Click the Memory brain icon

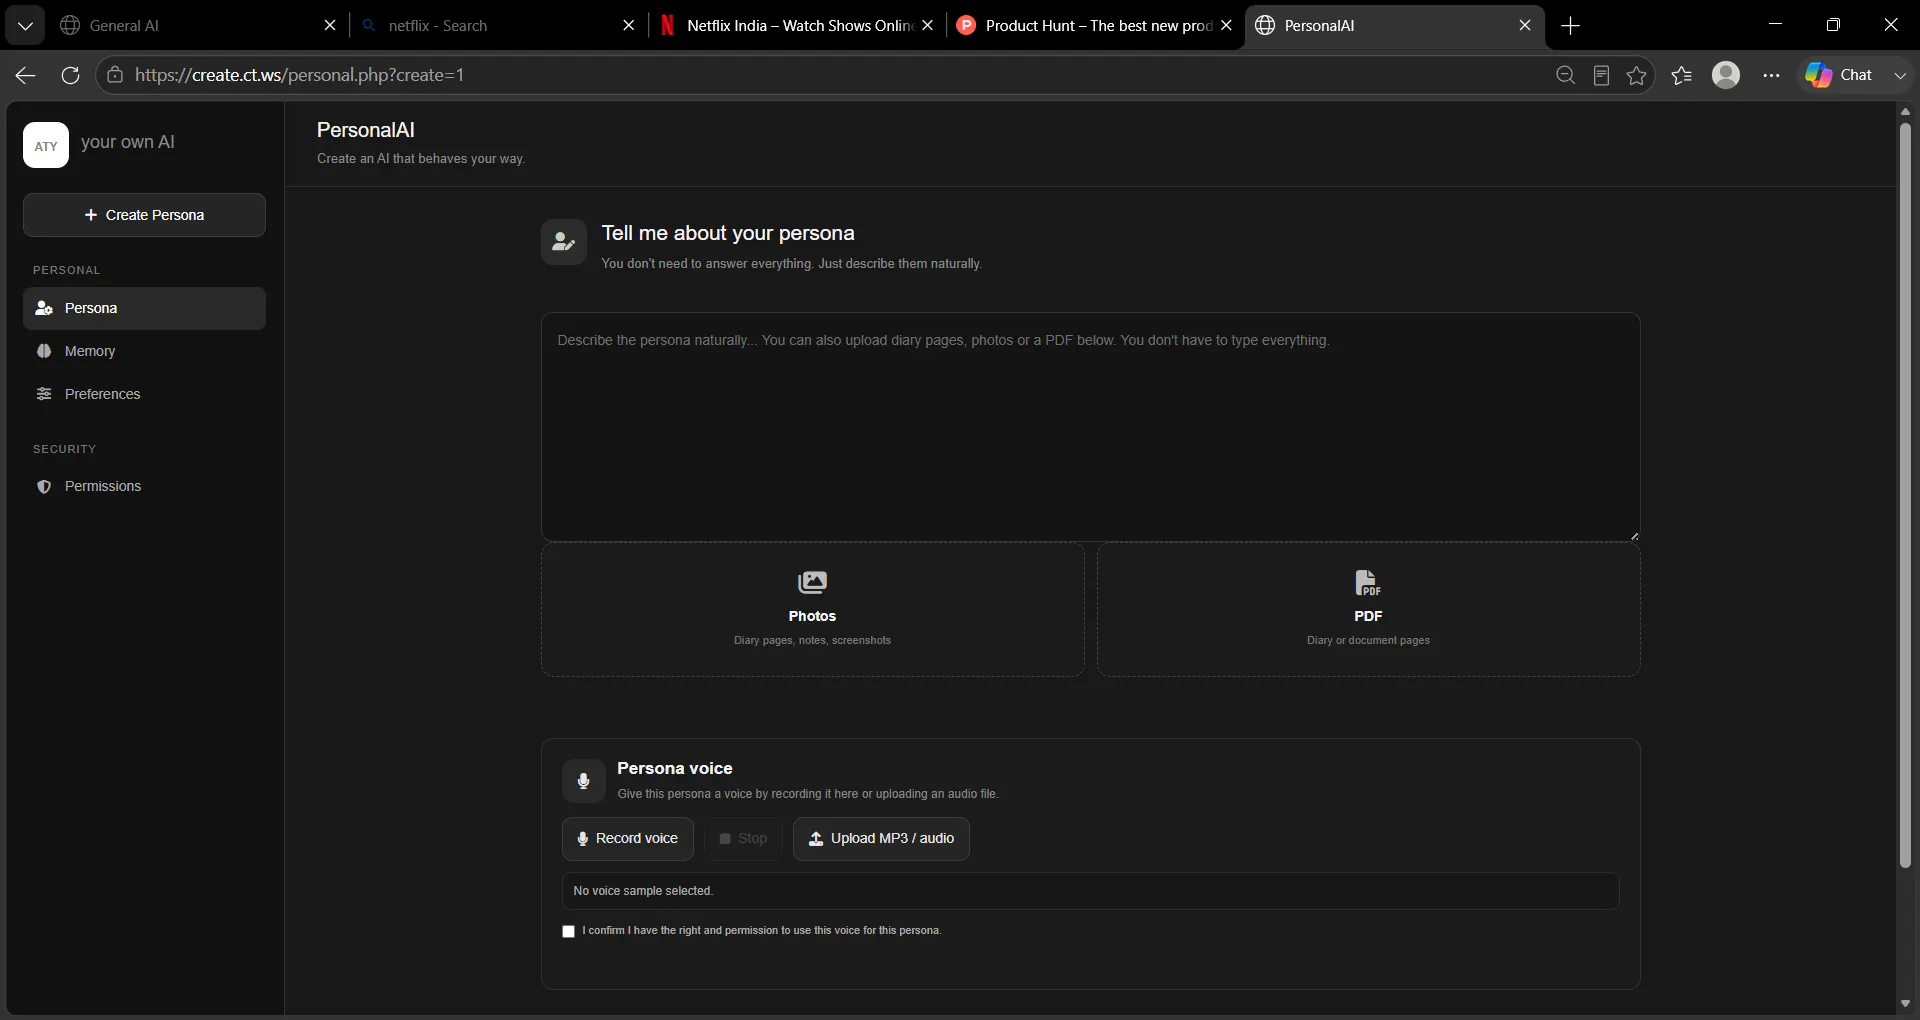point(44,351)
